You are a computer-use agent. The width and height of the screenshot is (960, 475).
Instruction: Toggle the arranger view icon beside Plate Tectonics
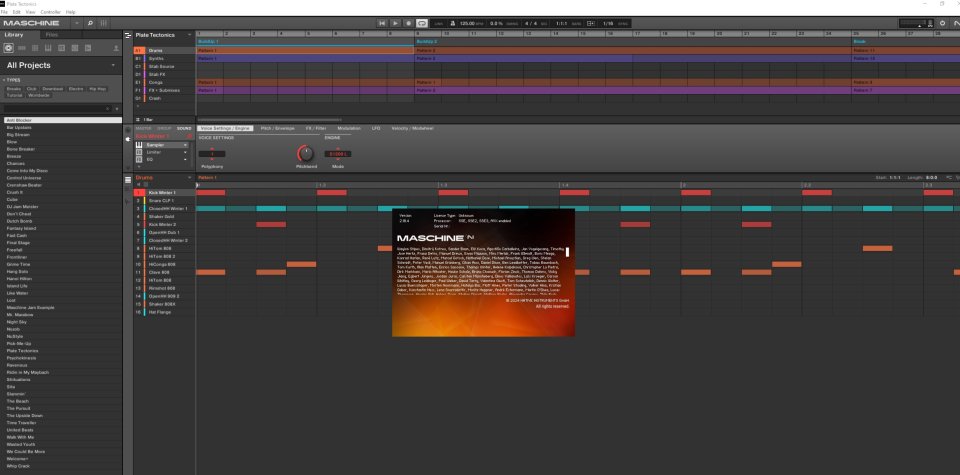(x=128, y=36)
